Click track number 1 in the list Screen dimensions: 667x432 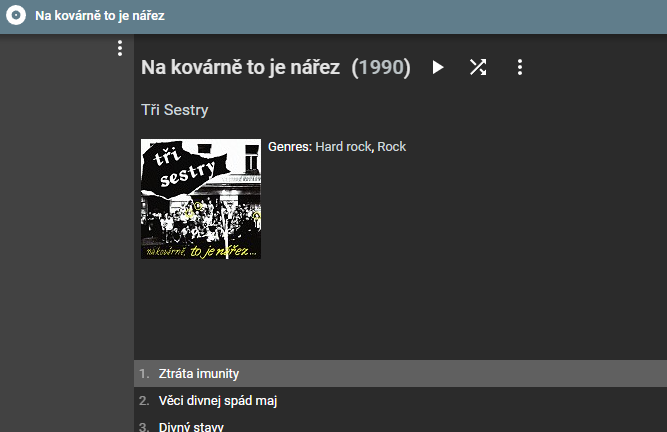click(144, 374)
